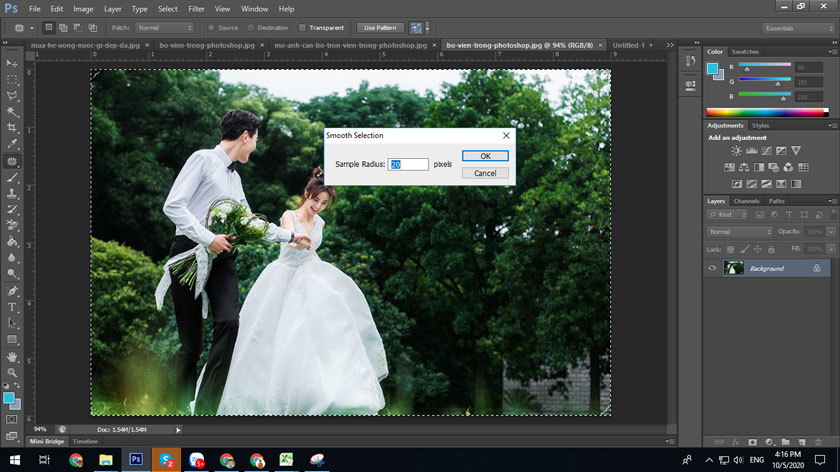Pick a color from the spectrum ramp
The width and height of the screenshot is (840, 472).
(767, 112)
